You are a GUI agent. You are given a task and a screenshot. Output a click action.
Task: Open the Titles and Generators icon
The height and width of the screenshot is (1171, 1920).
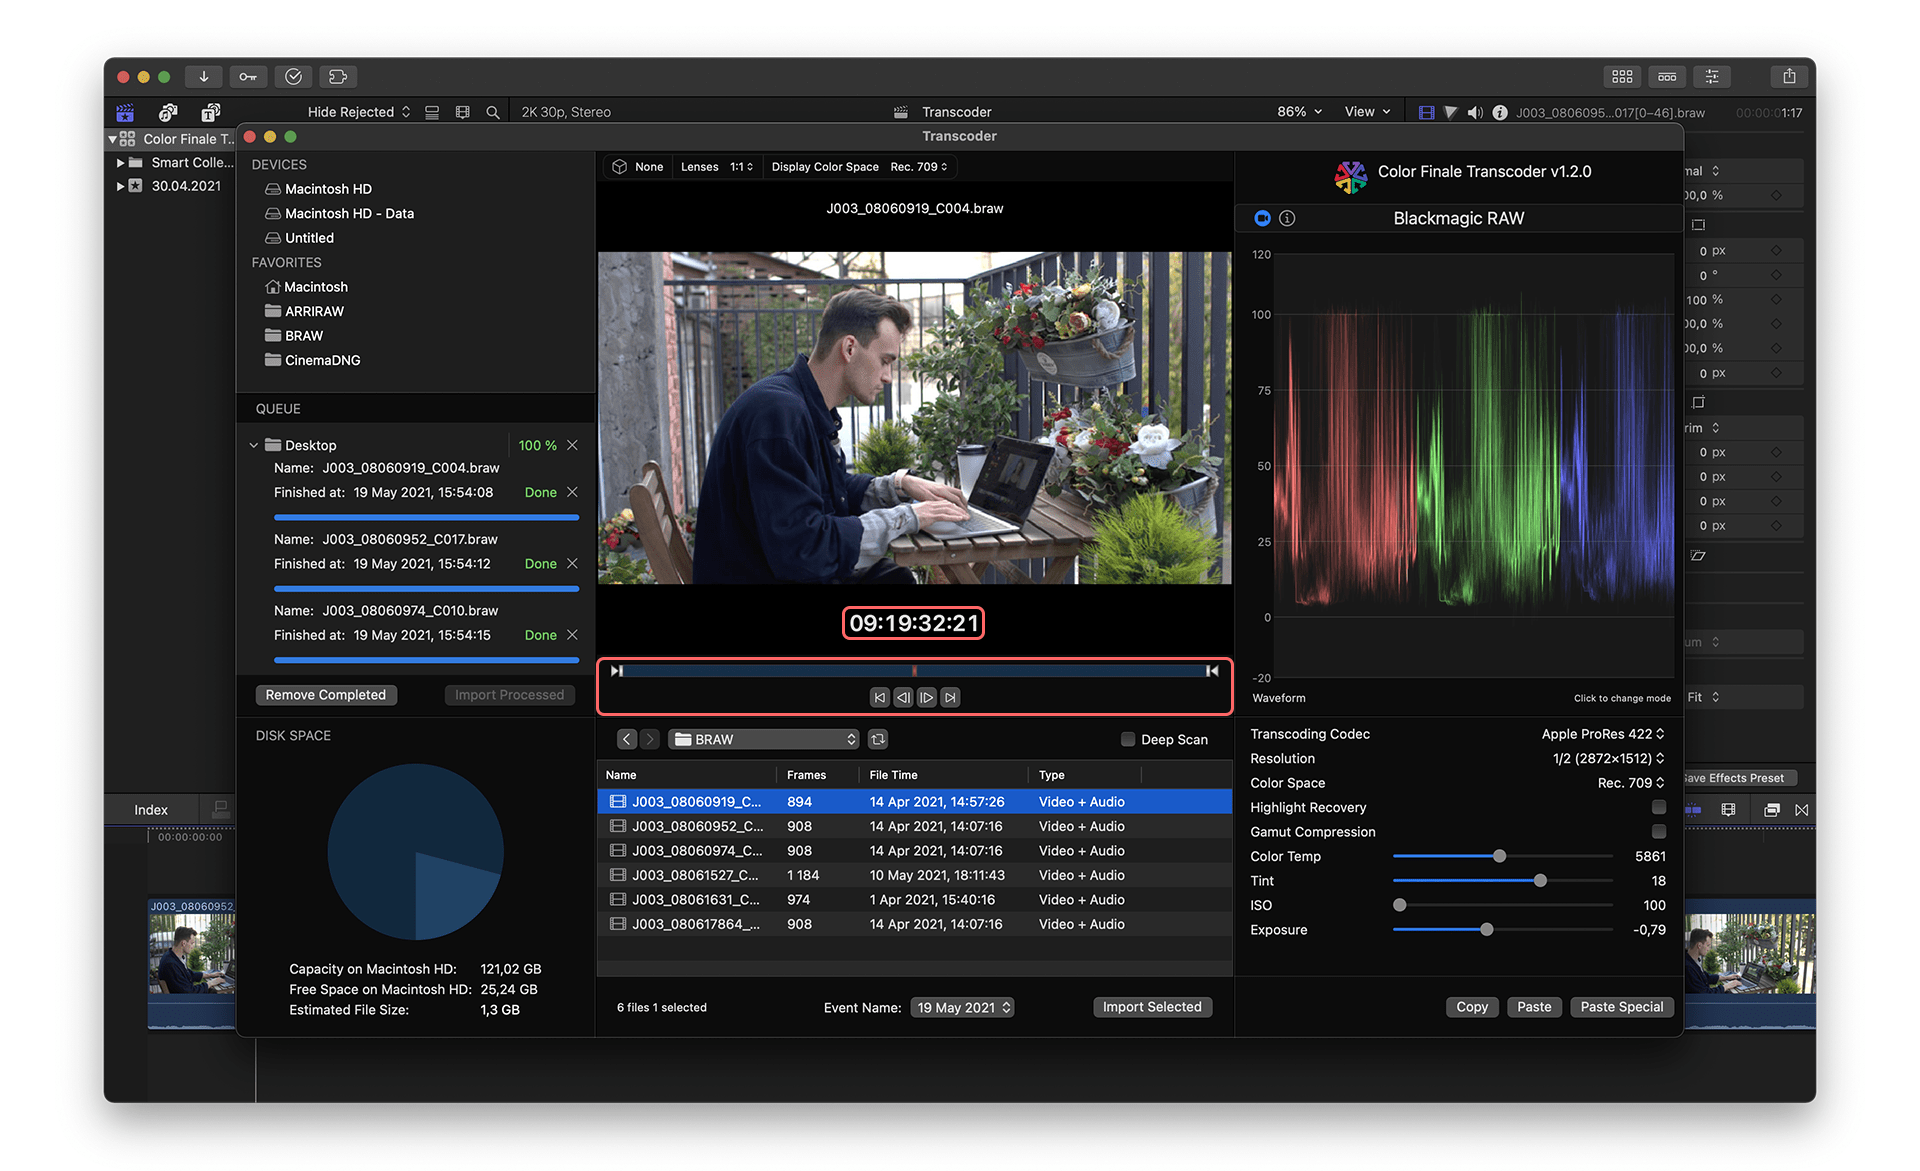click(x=208, y=112)
